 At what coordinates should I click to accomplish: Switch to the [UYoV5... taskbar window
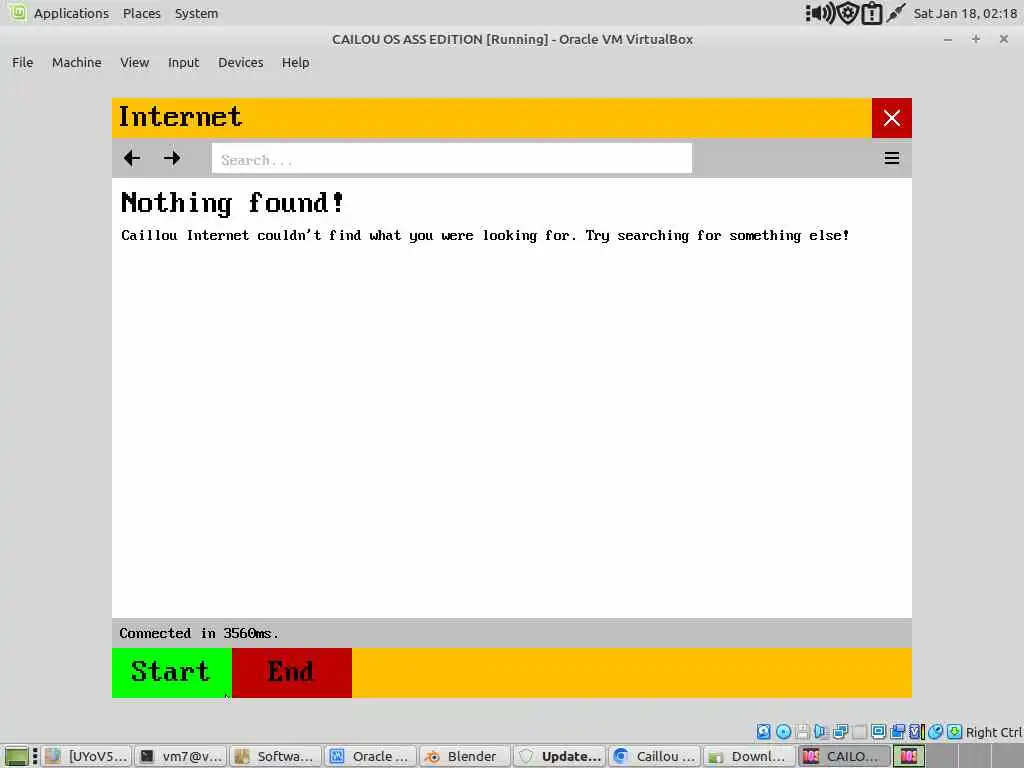88,756
